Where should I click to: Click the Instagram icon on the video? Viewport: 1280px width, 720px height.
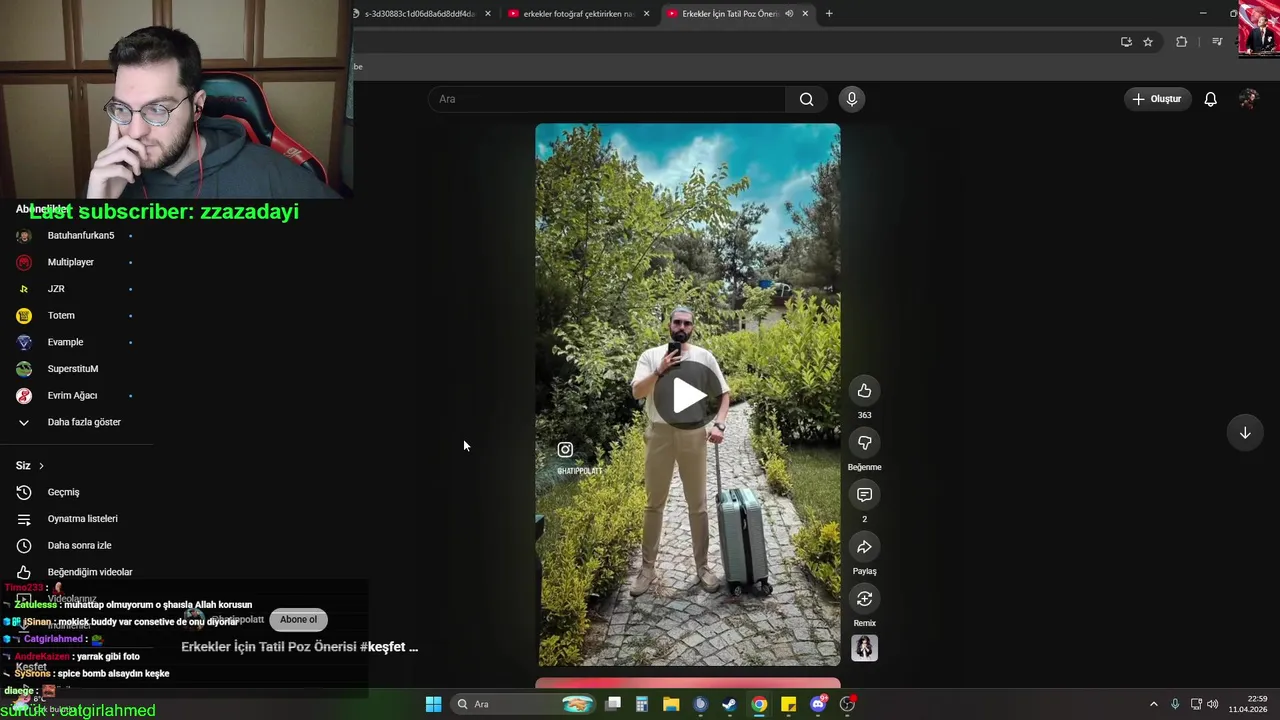tap(565, 450)
